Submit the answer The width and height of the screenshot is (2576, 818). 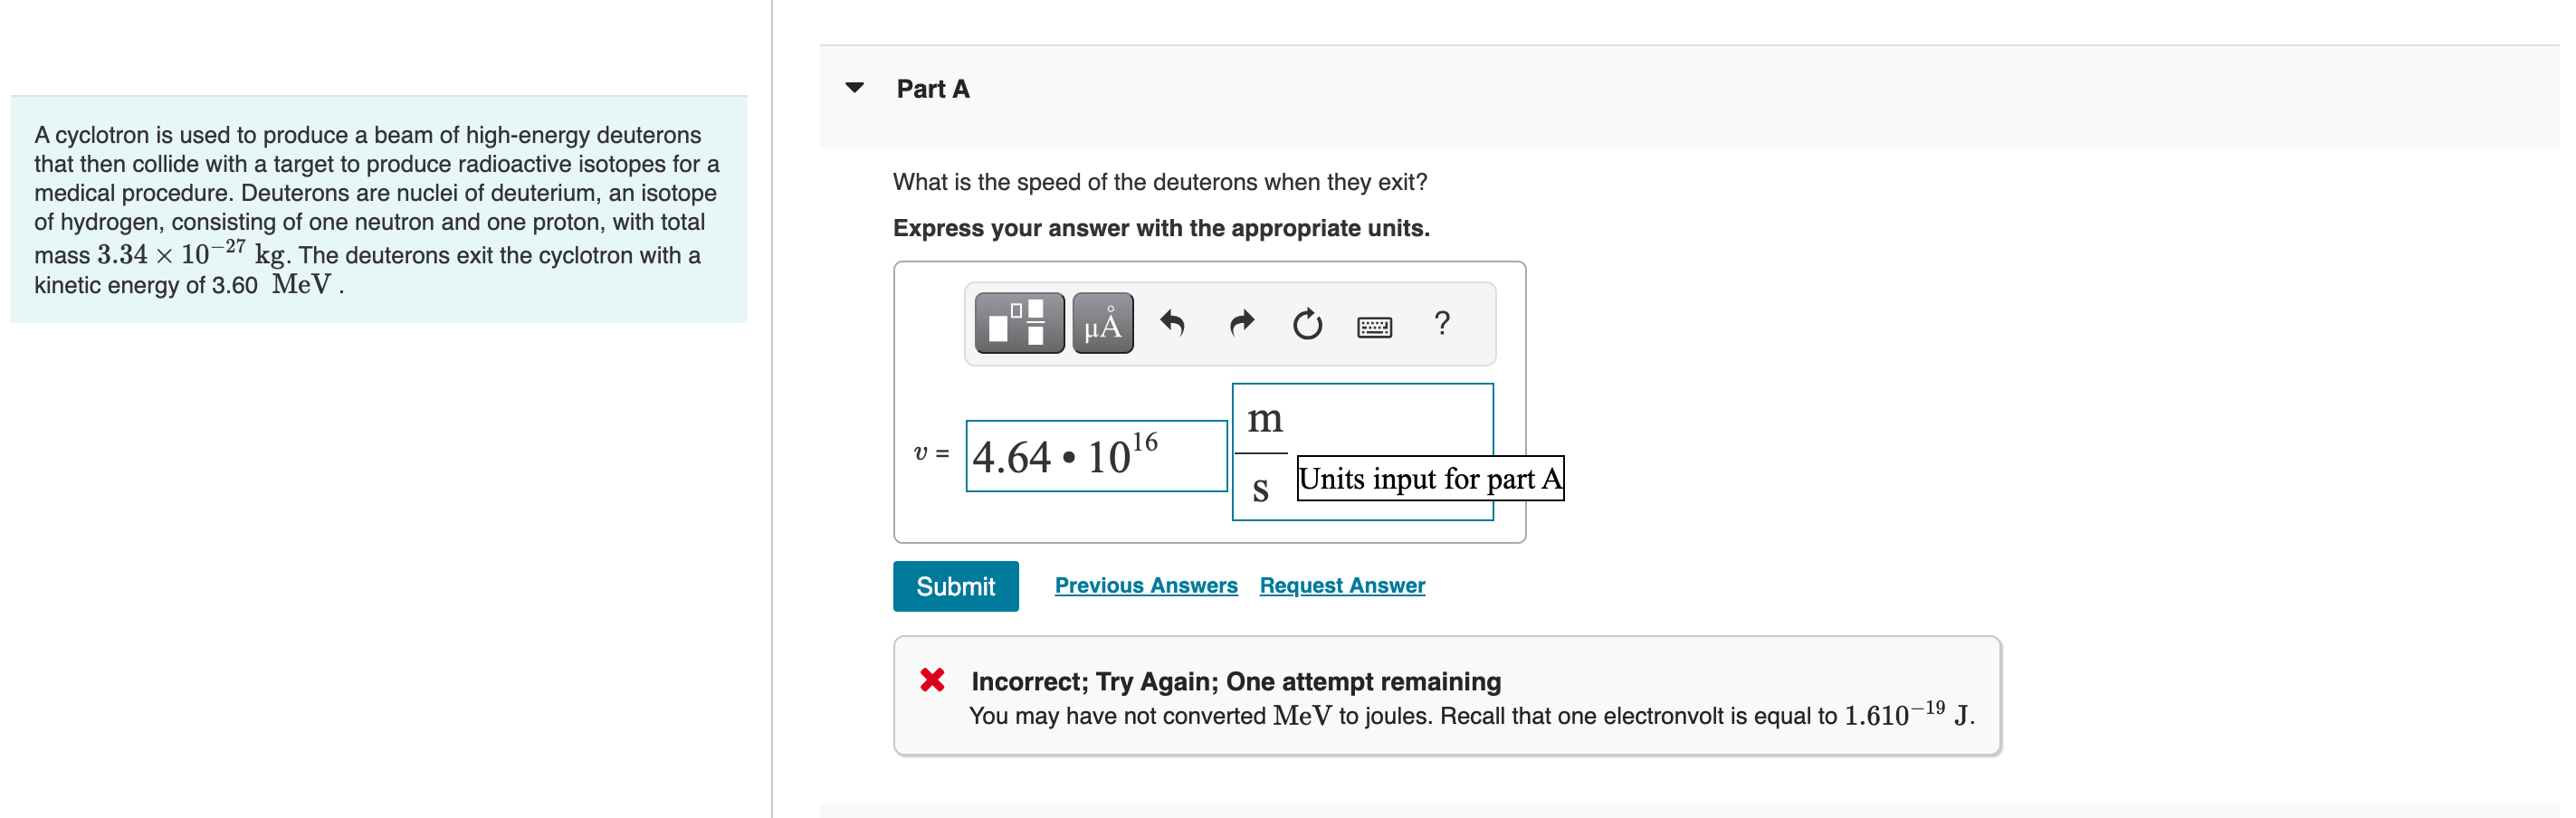955,586
